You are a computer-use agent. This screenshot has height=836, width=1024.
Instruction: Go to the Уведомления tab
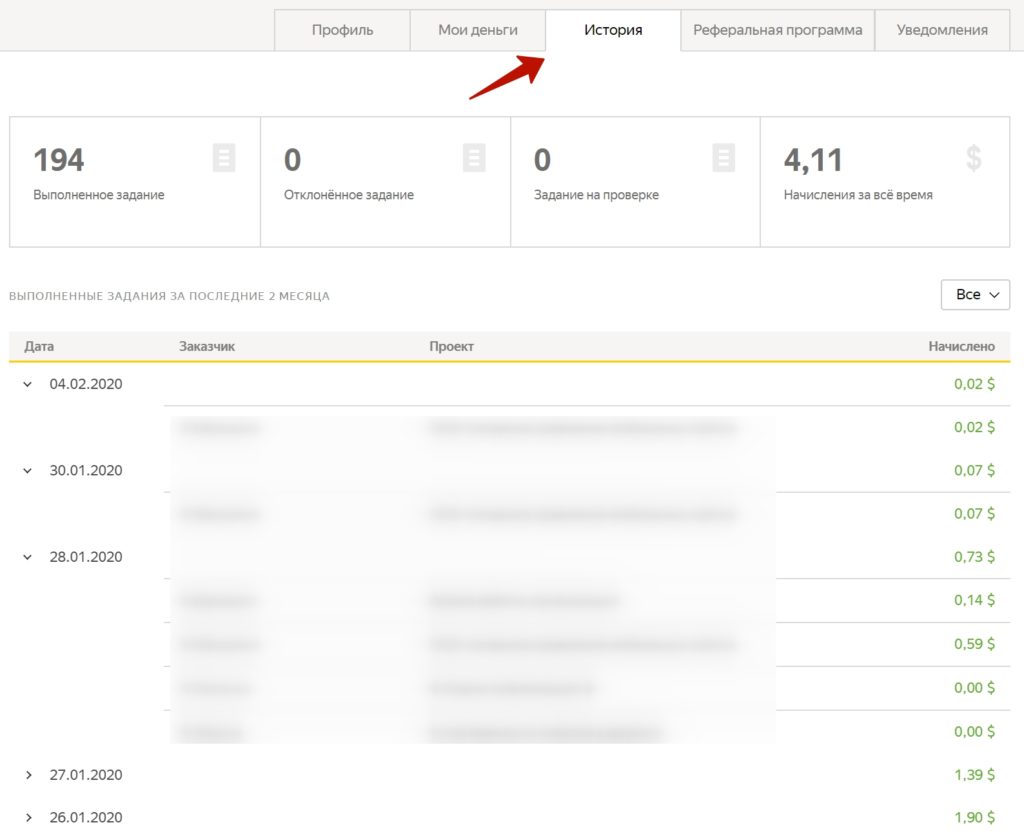[x=942, y=30]
